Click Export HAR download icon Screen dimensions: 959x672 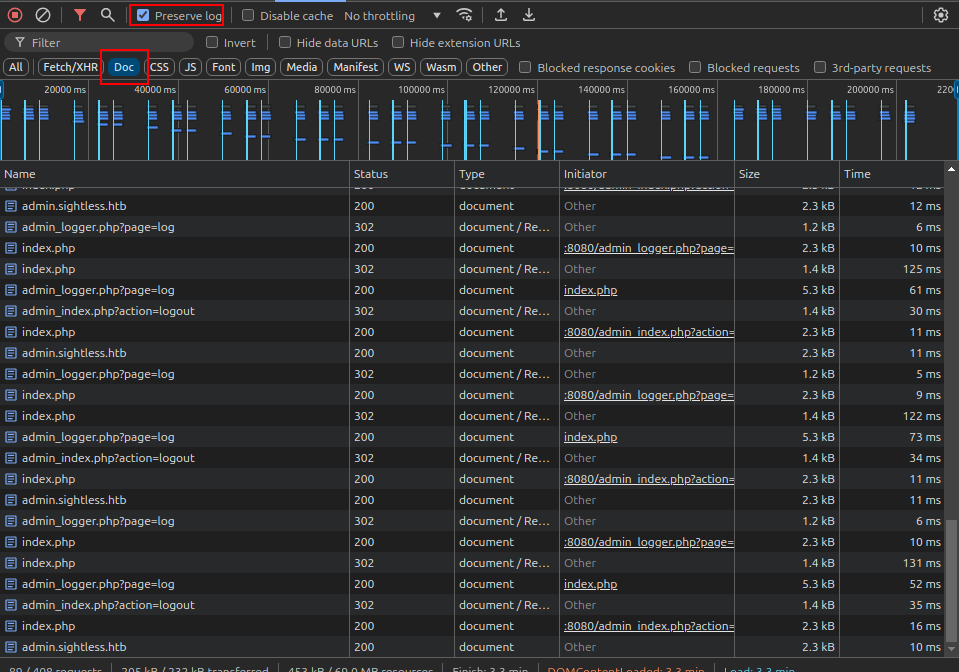click(529, 15)
